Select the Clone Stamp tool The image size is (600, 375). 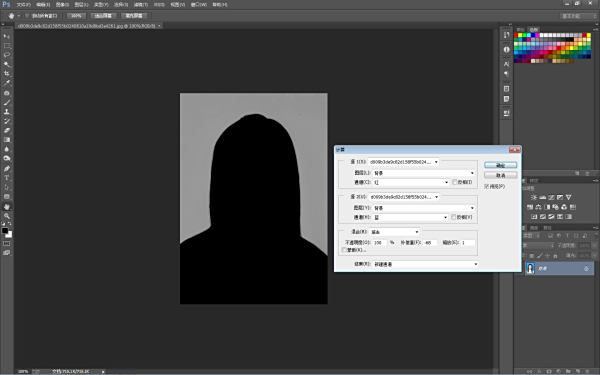[7, 112]
